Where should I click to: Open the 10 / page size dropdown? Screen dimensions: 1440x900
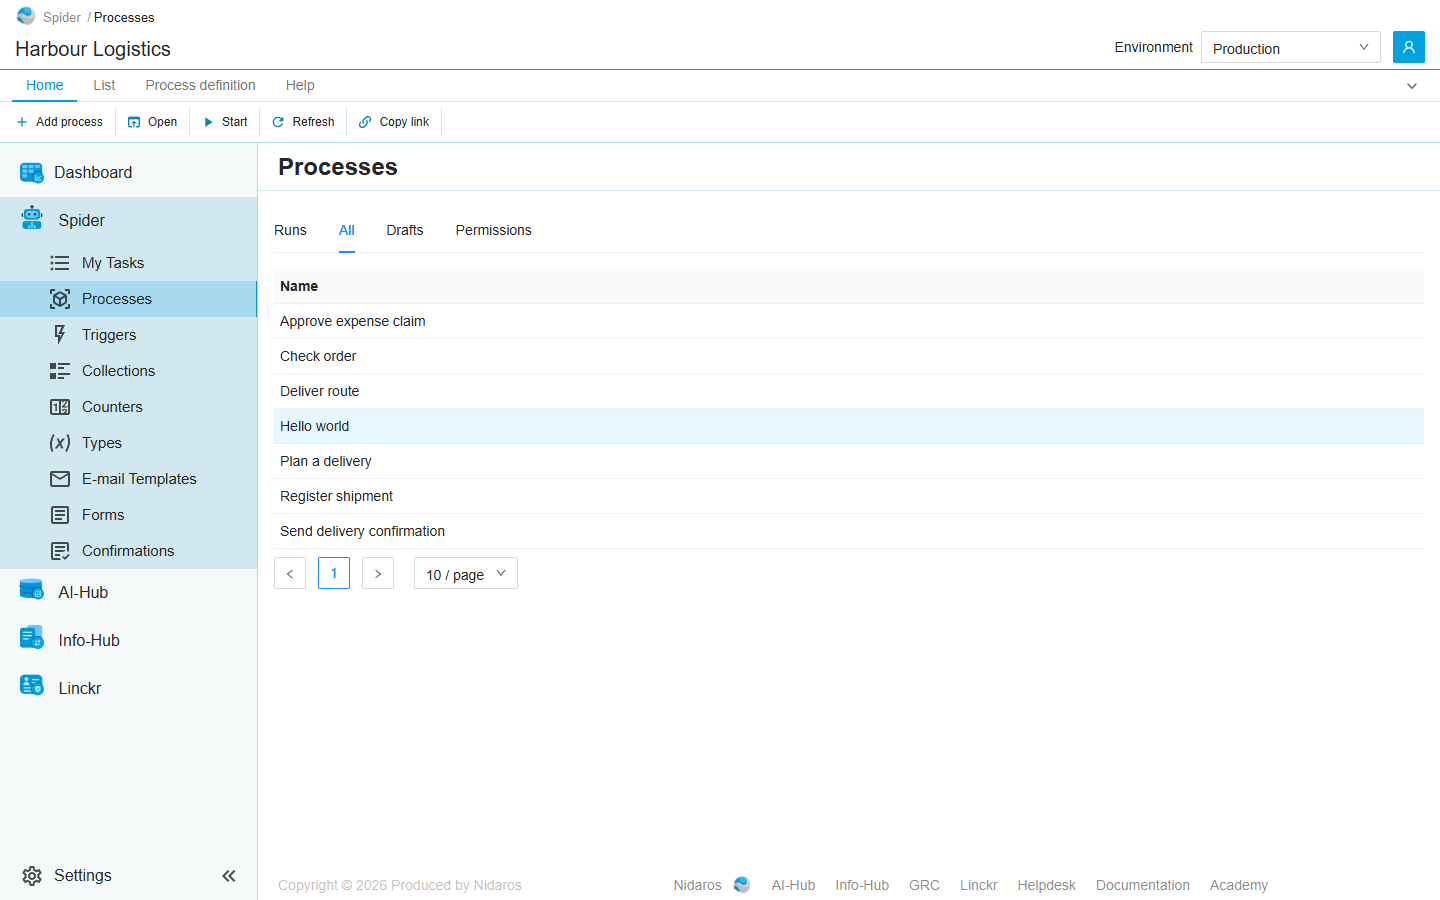click(x=466, y=573)
